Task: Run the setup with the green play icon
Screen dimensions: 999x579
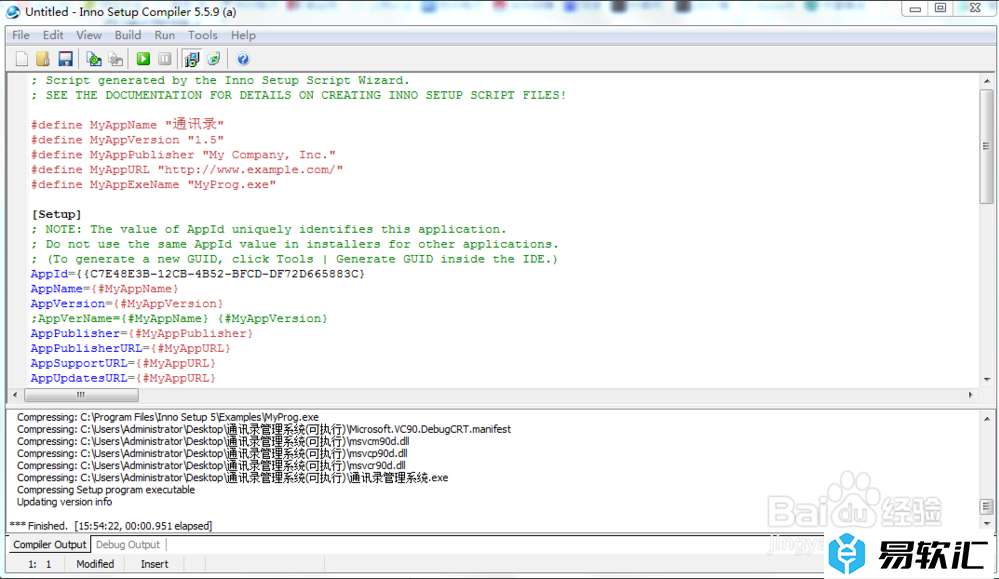Action: point(143,59)
